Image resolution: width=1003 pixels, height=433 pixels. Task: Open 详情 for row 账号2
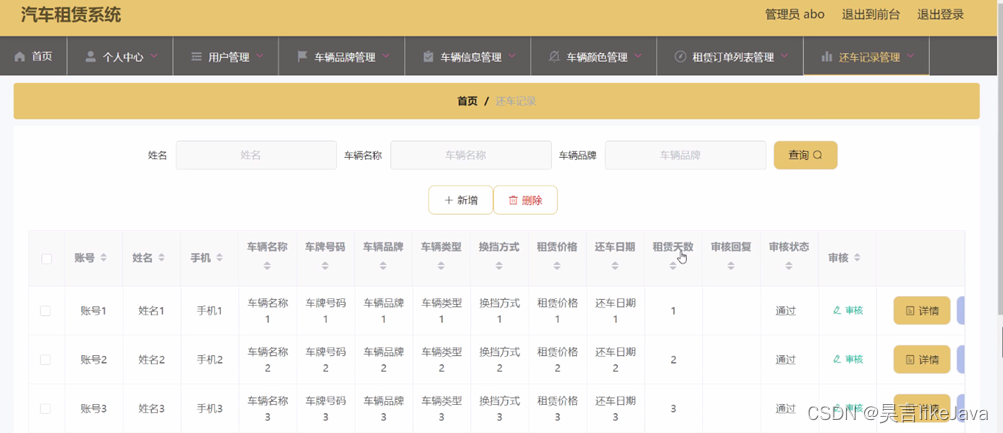922,359
